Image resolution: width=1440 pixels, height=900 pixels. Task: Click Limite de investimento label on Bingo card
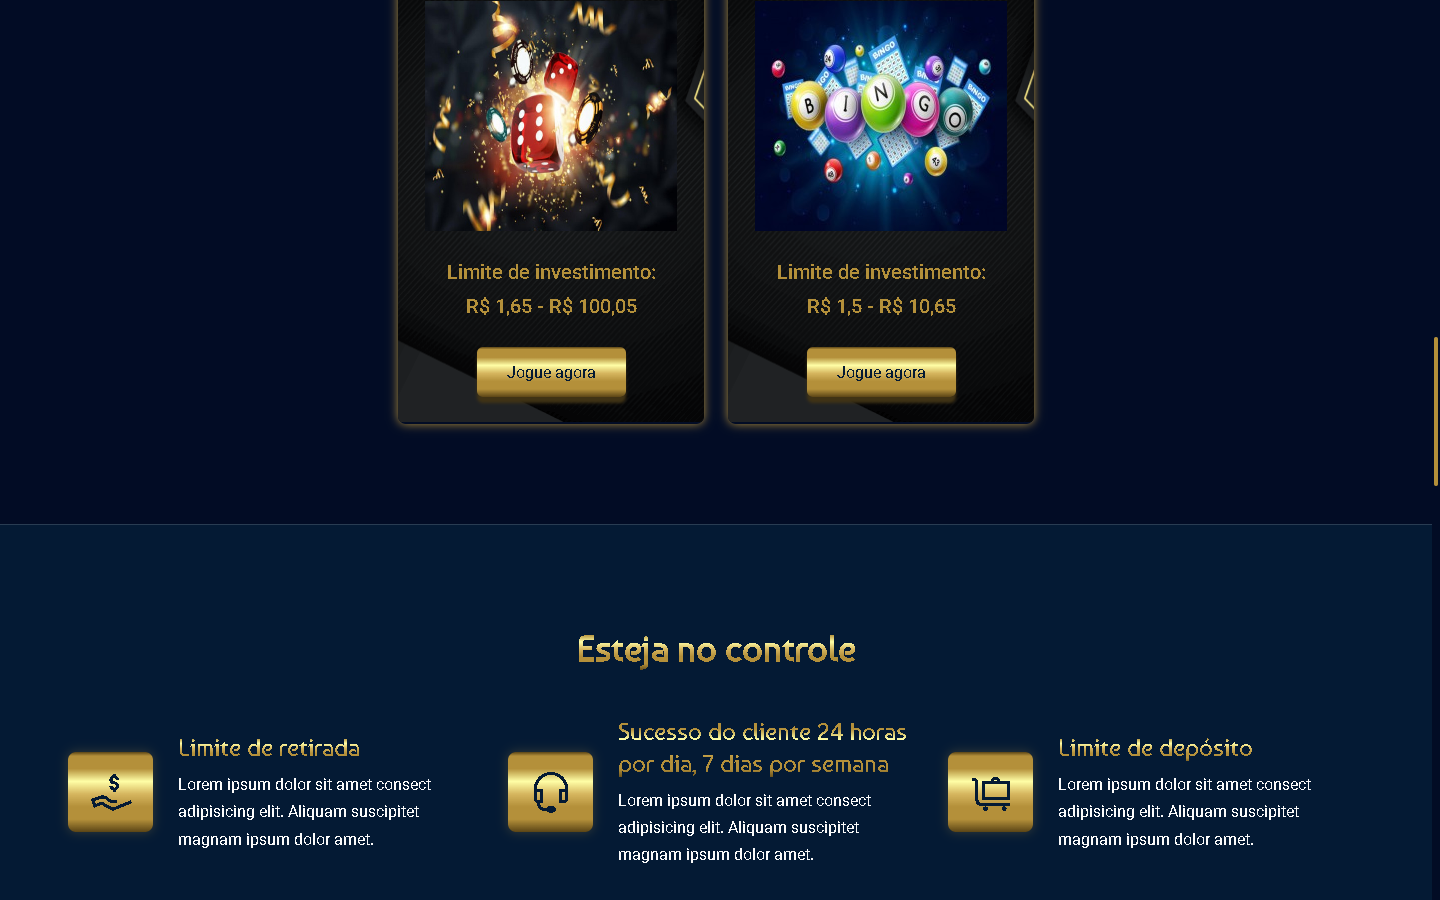(x=881, y=272)
